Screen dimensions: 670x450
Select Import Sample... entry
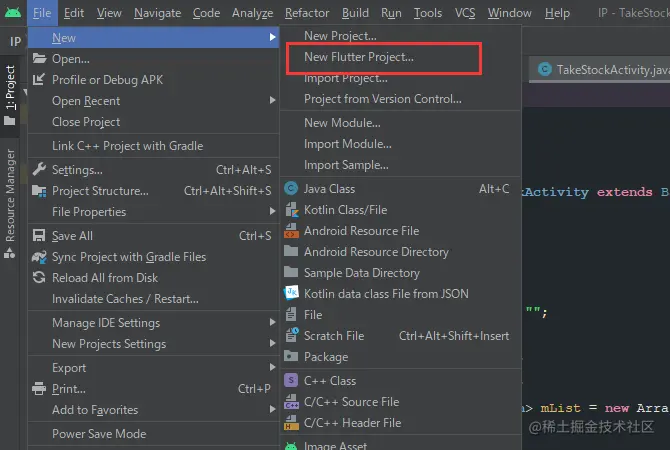[400, 165]
